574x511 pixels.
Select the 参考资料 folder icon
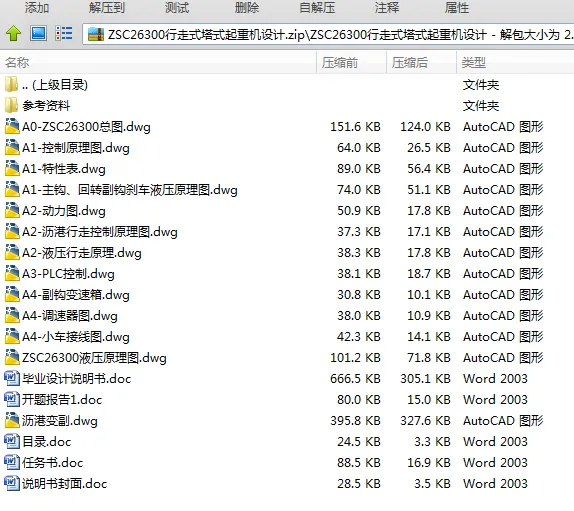click(x=11, y=105)
